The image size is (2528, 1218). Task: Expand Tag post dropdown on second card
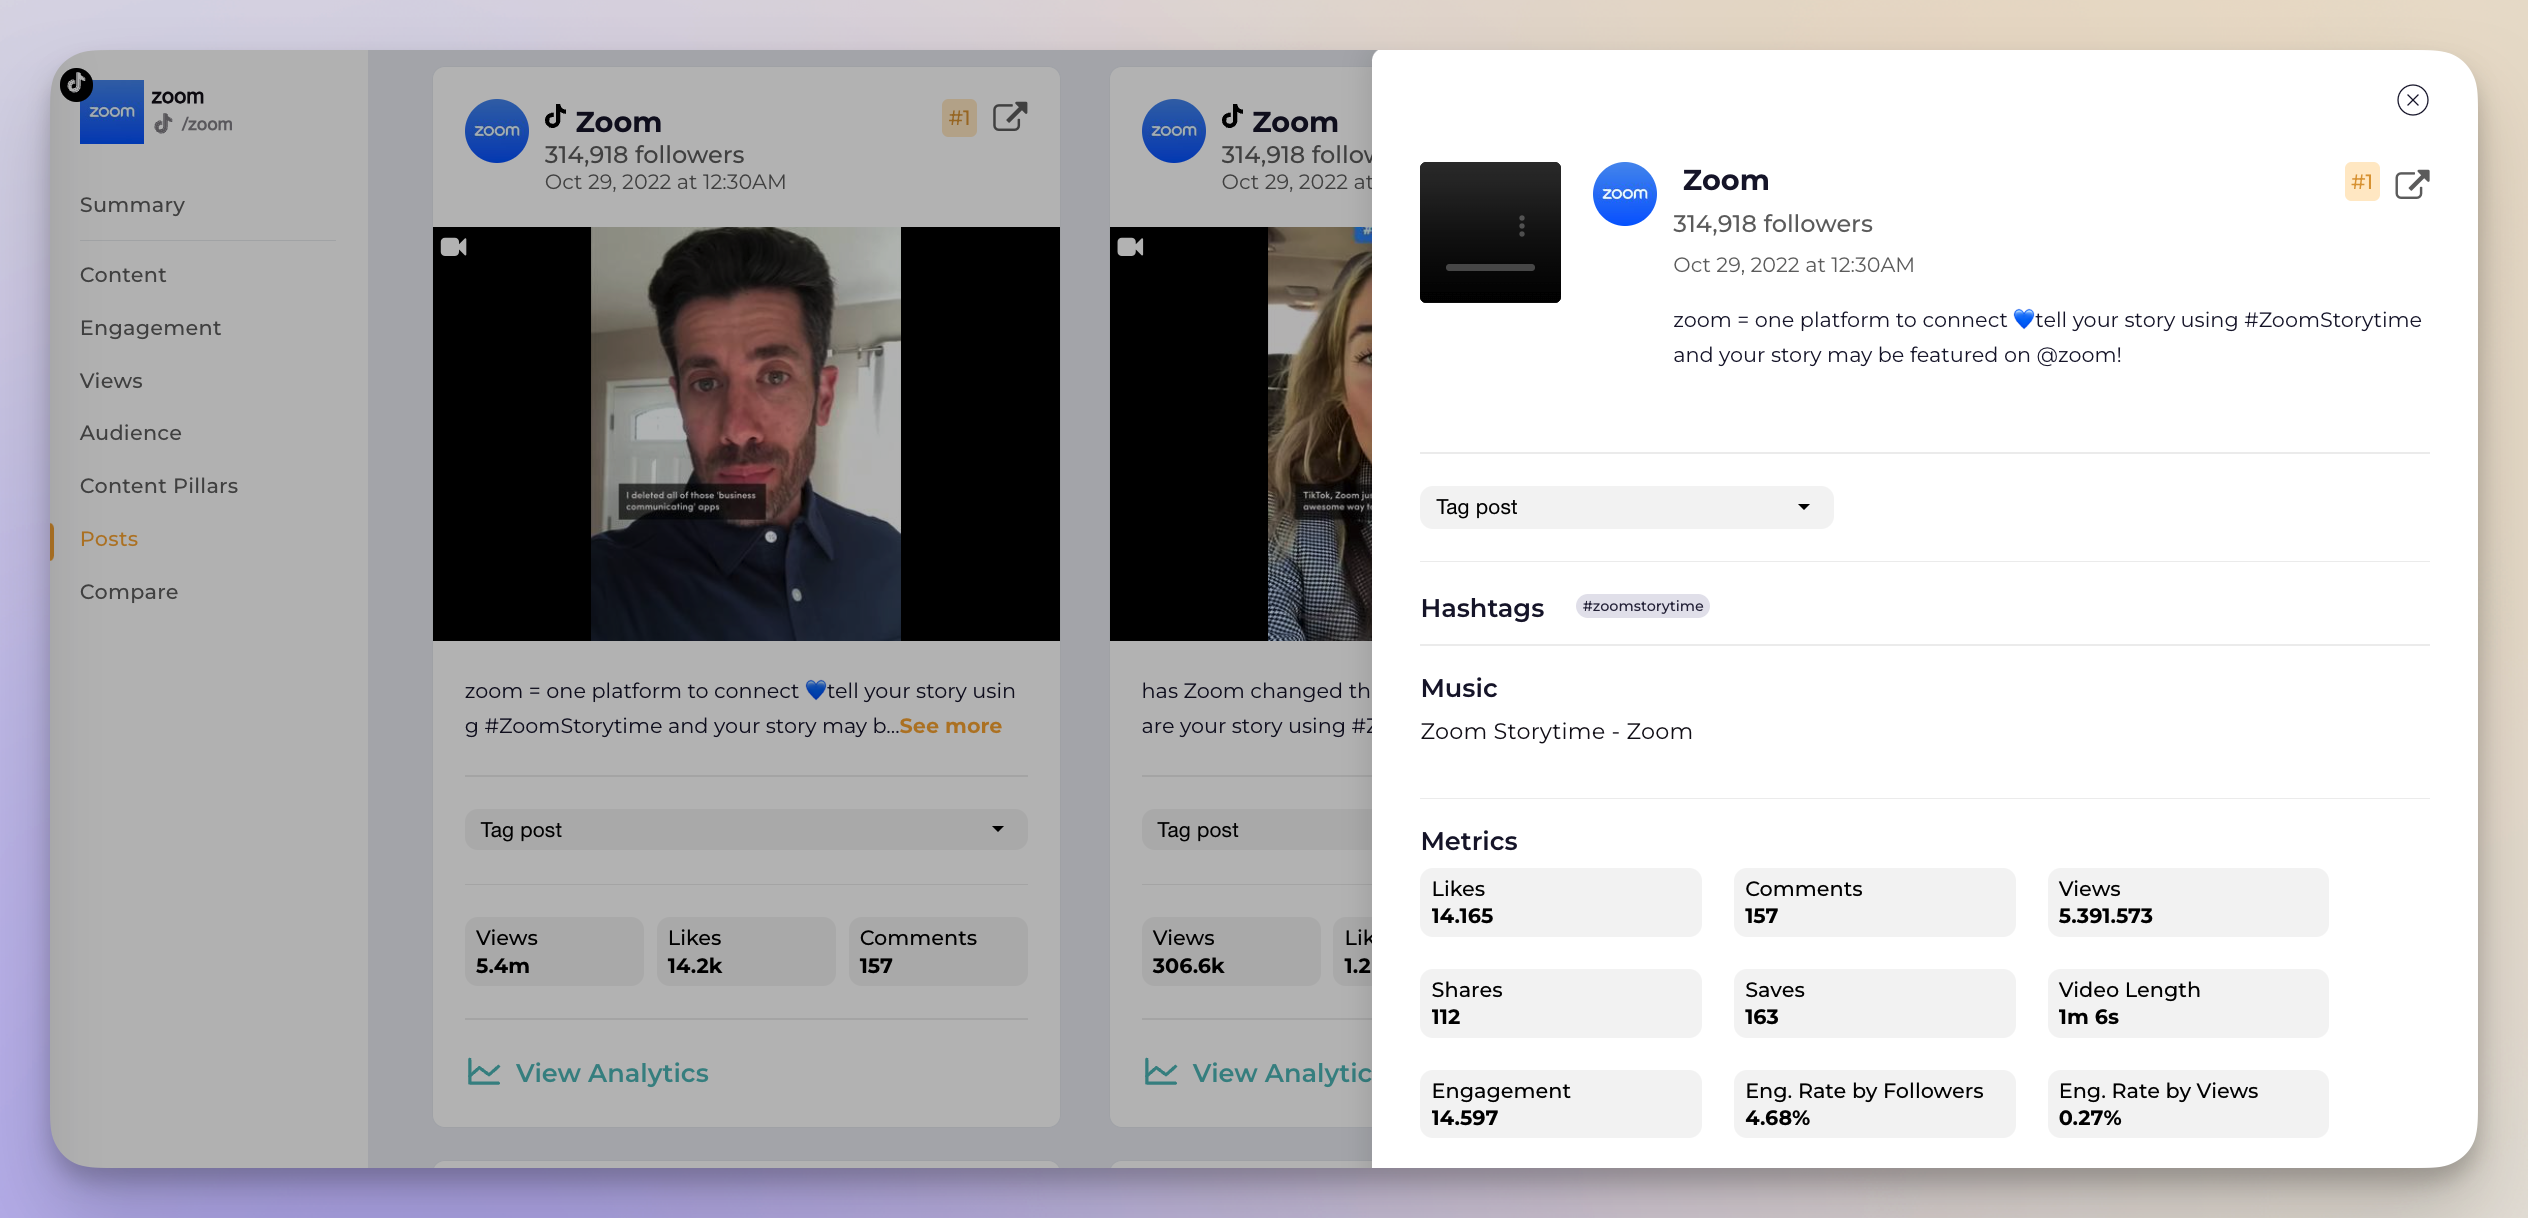pos(1257,830)
